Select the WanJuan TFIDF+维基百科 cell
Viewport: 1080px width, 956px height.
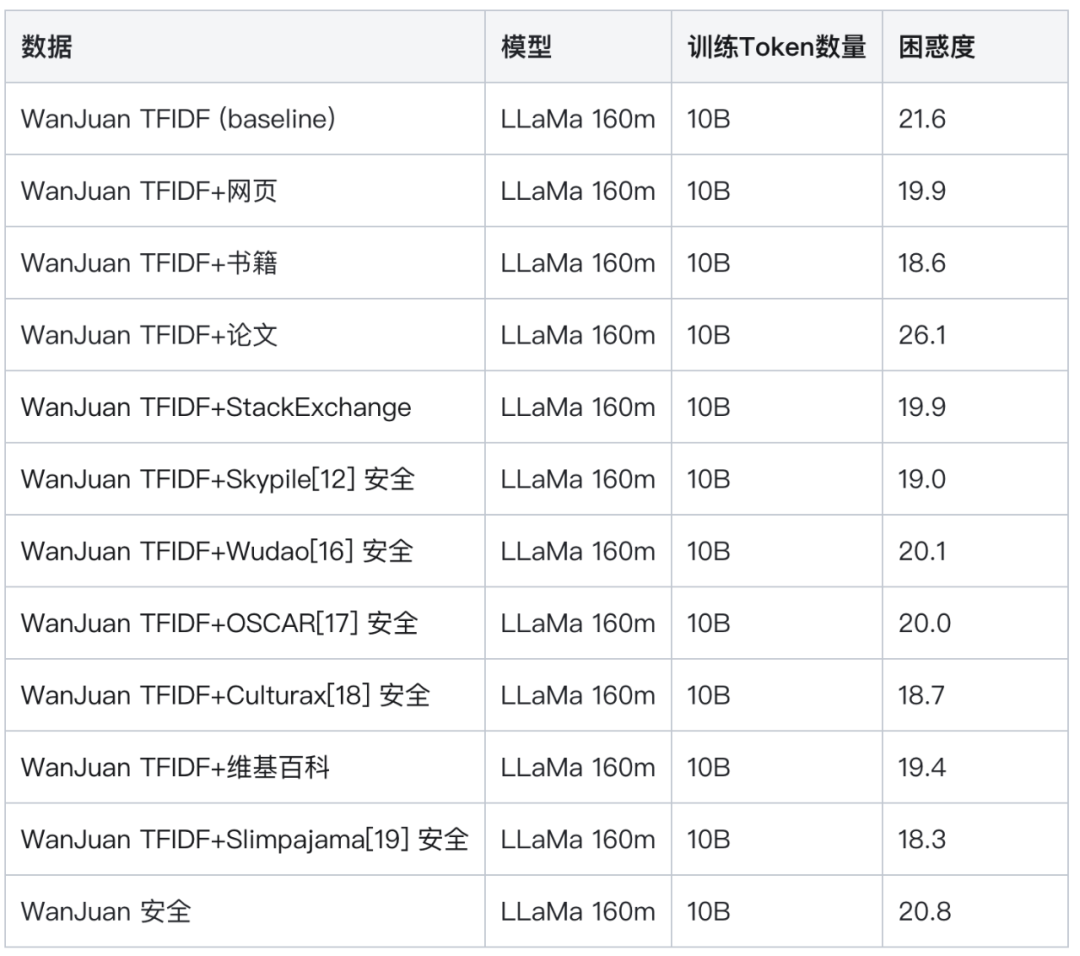pos(175,767)
